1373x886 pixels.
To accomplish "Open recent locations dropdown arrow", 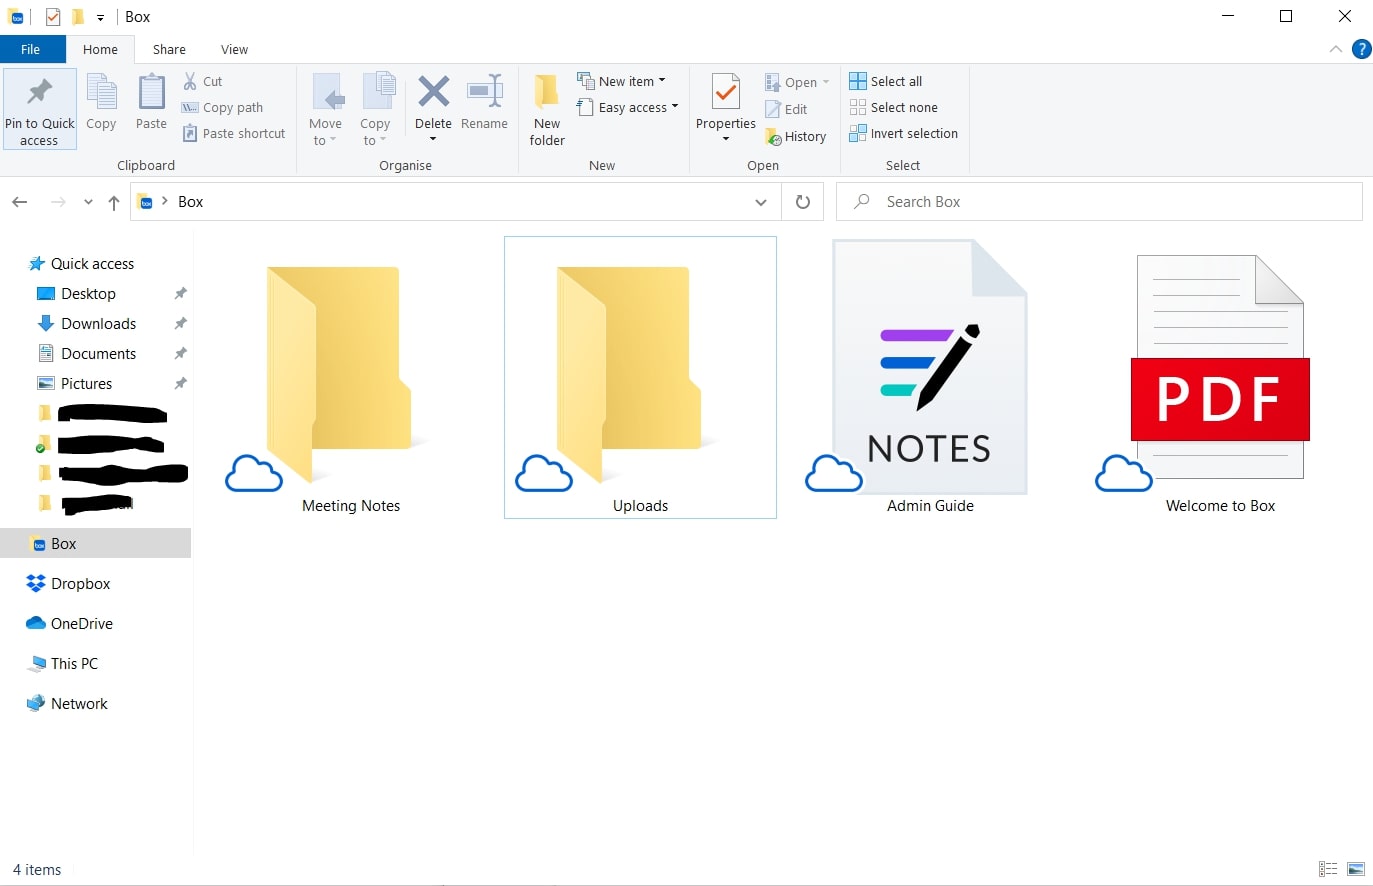I will [88, 202].
